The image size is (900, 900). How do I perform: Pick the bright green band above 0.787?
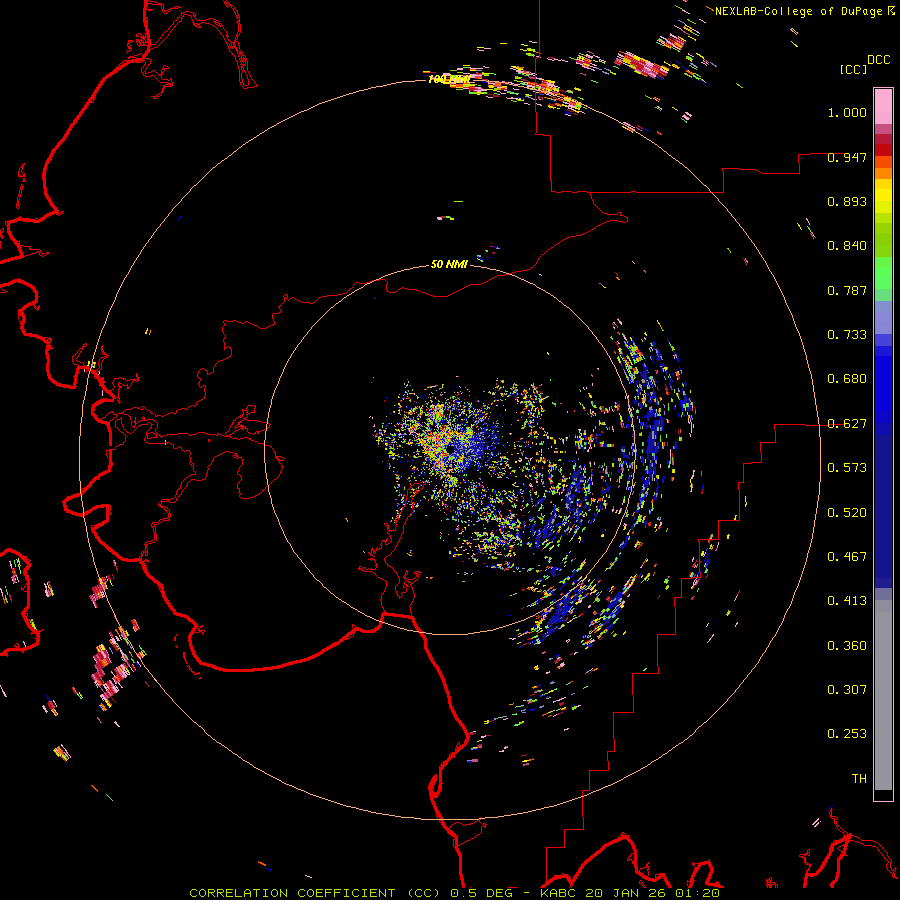click(883, 273)
